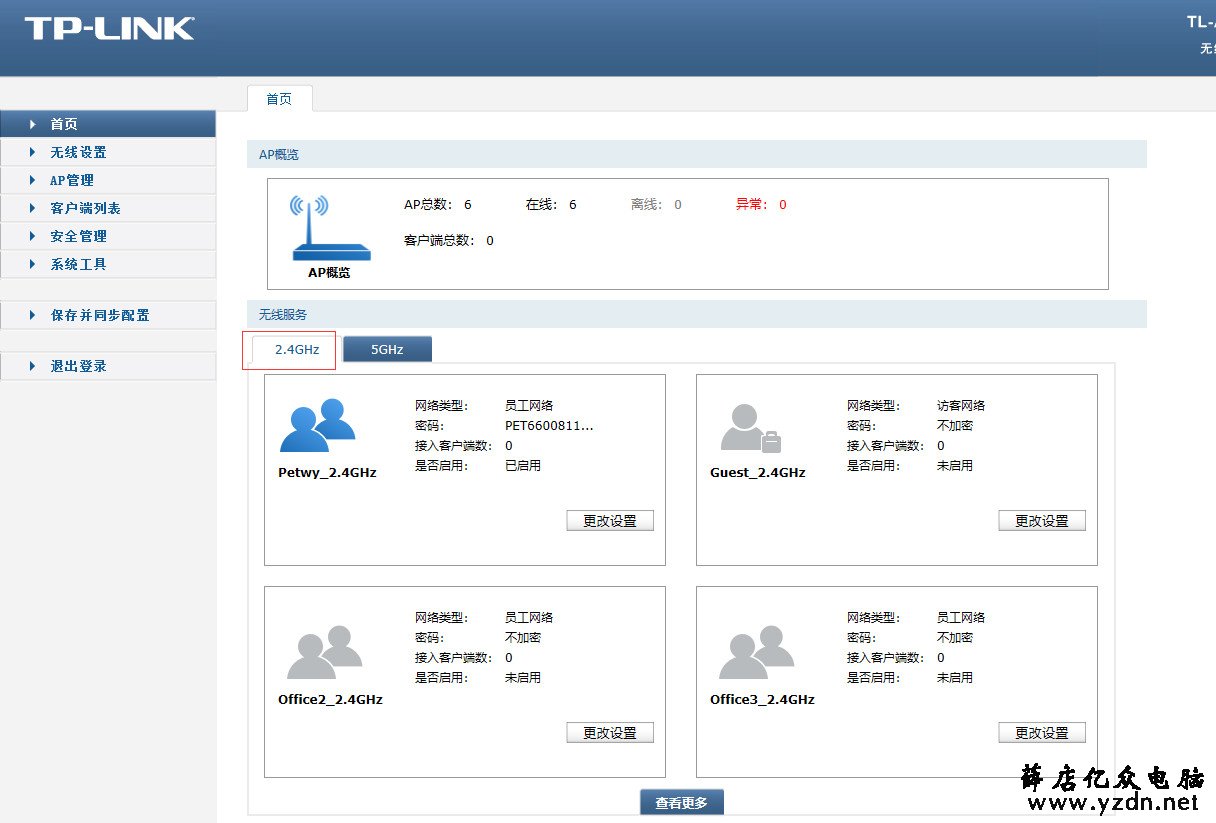Click 不加密 password in Office2 card

click(x=522, y=638)
